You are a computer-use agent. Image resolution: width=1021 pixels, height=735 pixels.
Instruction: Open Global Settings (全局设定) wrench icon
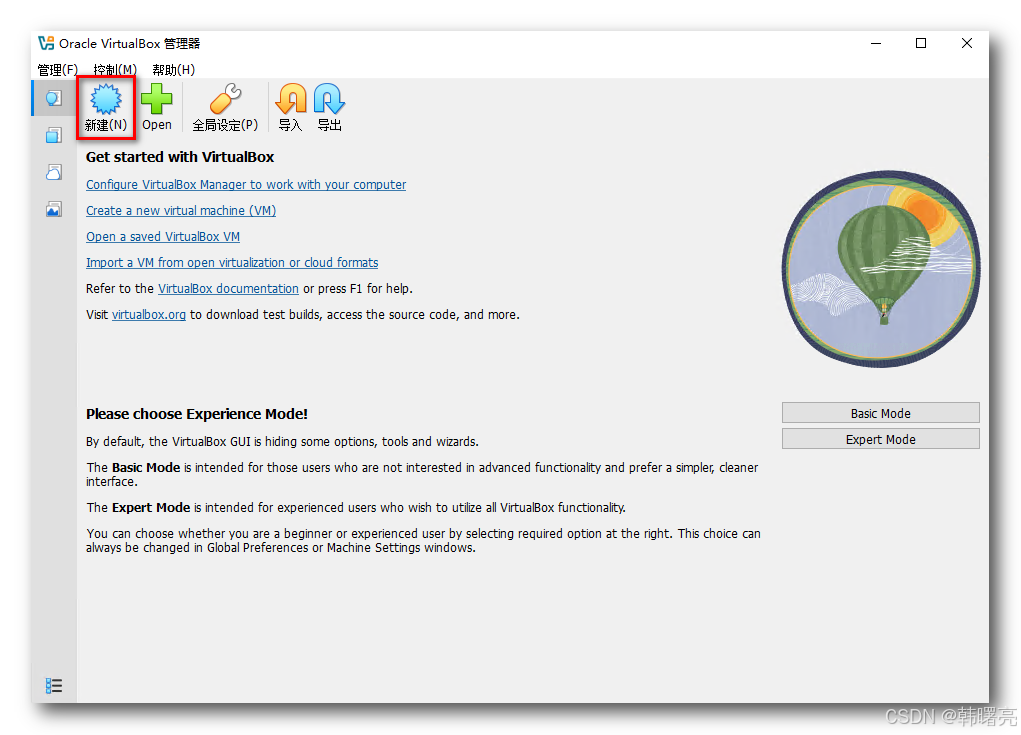[x=225, y=99]
